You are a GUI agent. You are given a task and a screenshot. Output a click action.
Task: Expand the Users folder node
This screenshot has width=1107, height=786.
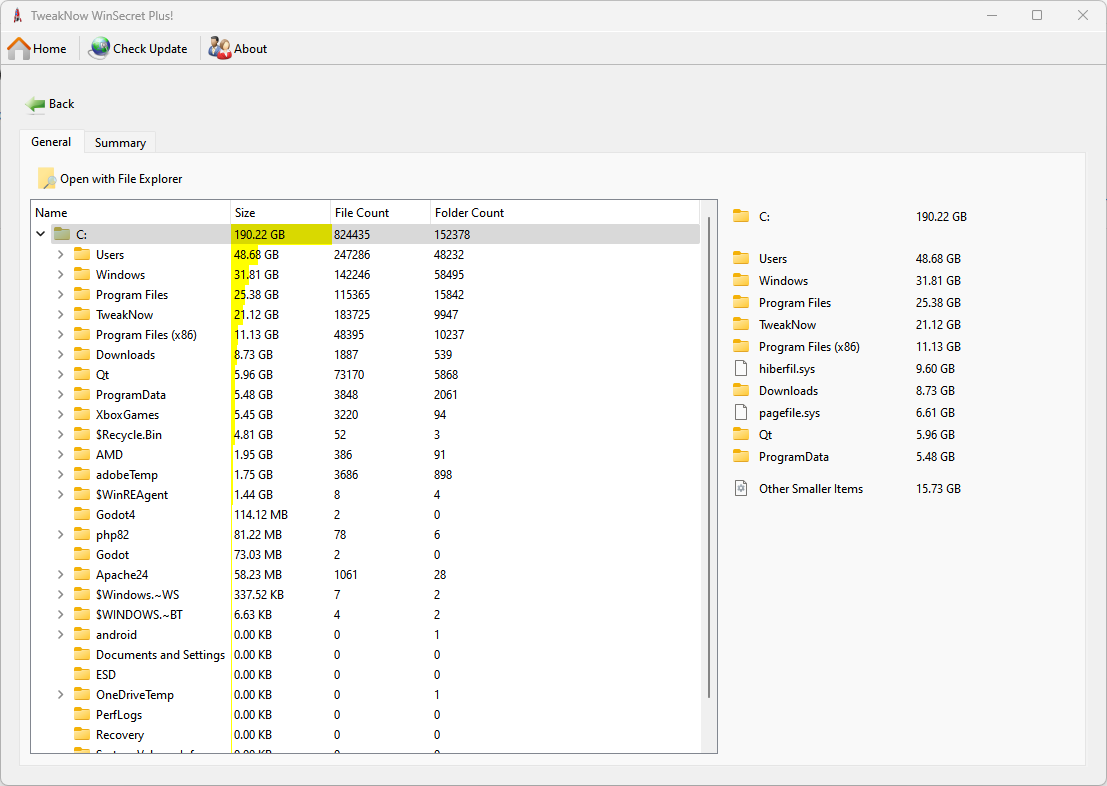click(61, 255)
